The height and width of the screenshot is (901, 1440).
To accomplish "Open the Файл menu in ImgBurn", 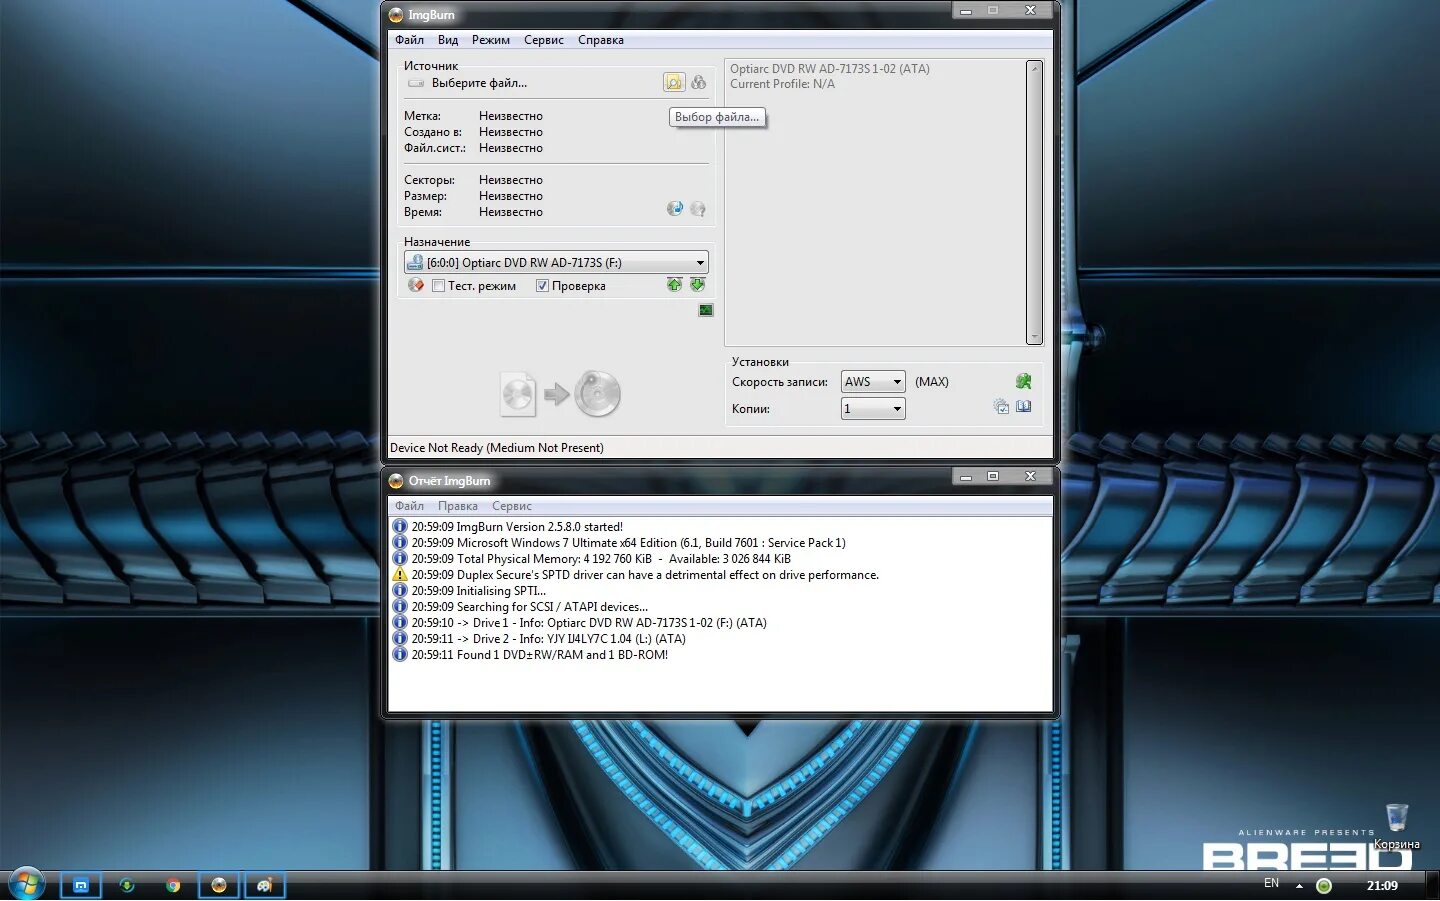I will point(409,40).
